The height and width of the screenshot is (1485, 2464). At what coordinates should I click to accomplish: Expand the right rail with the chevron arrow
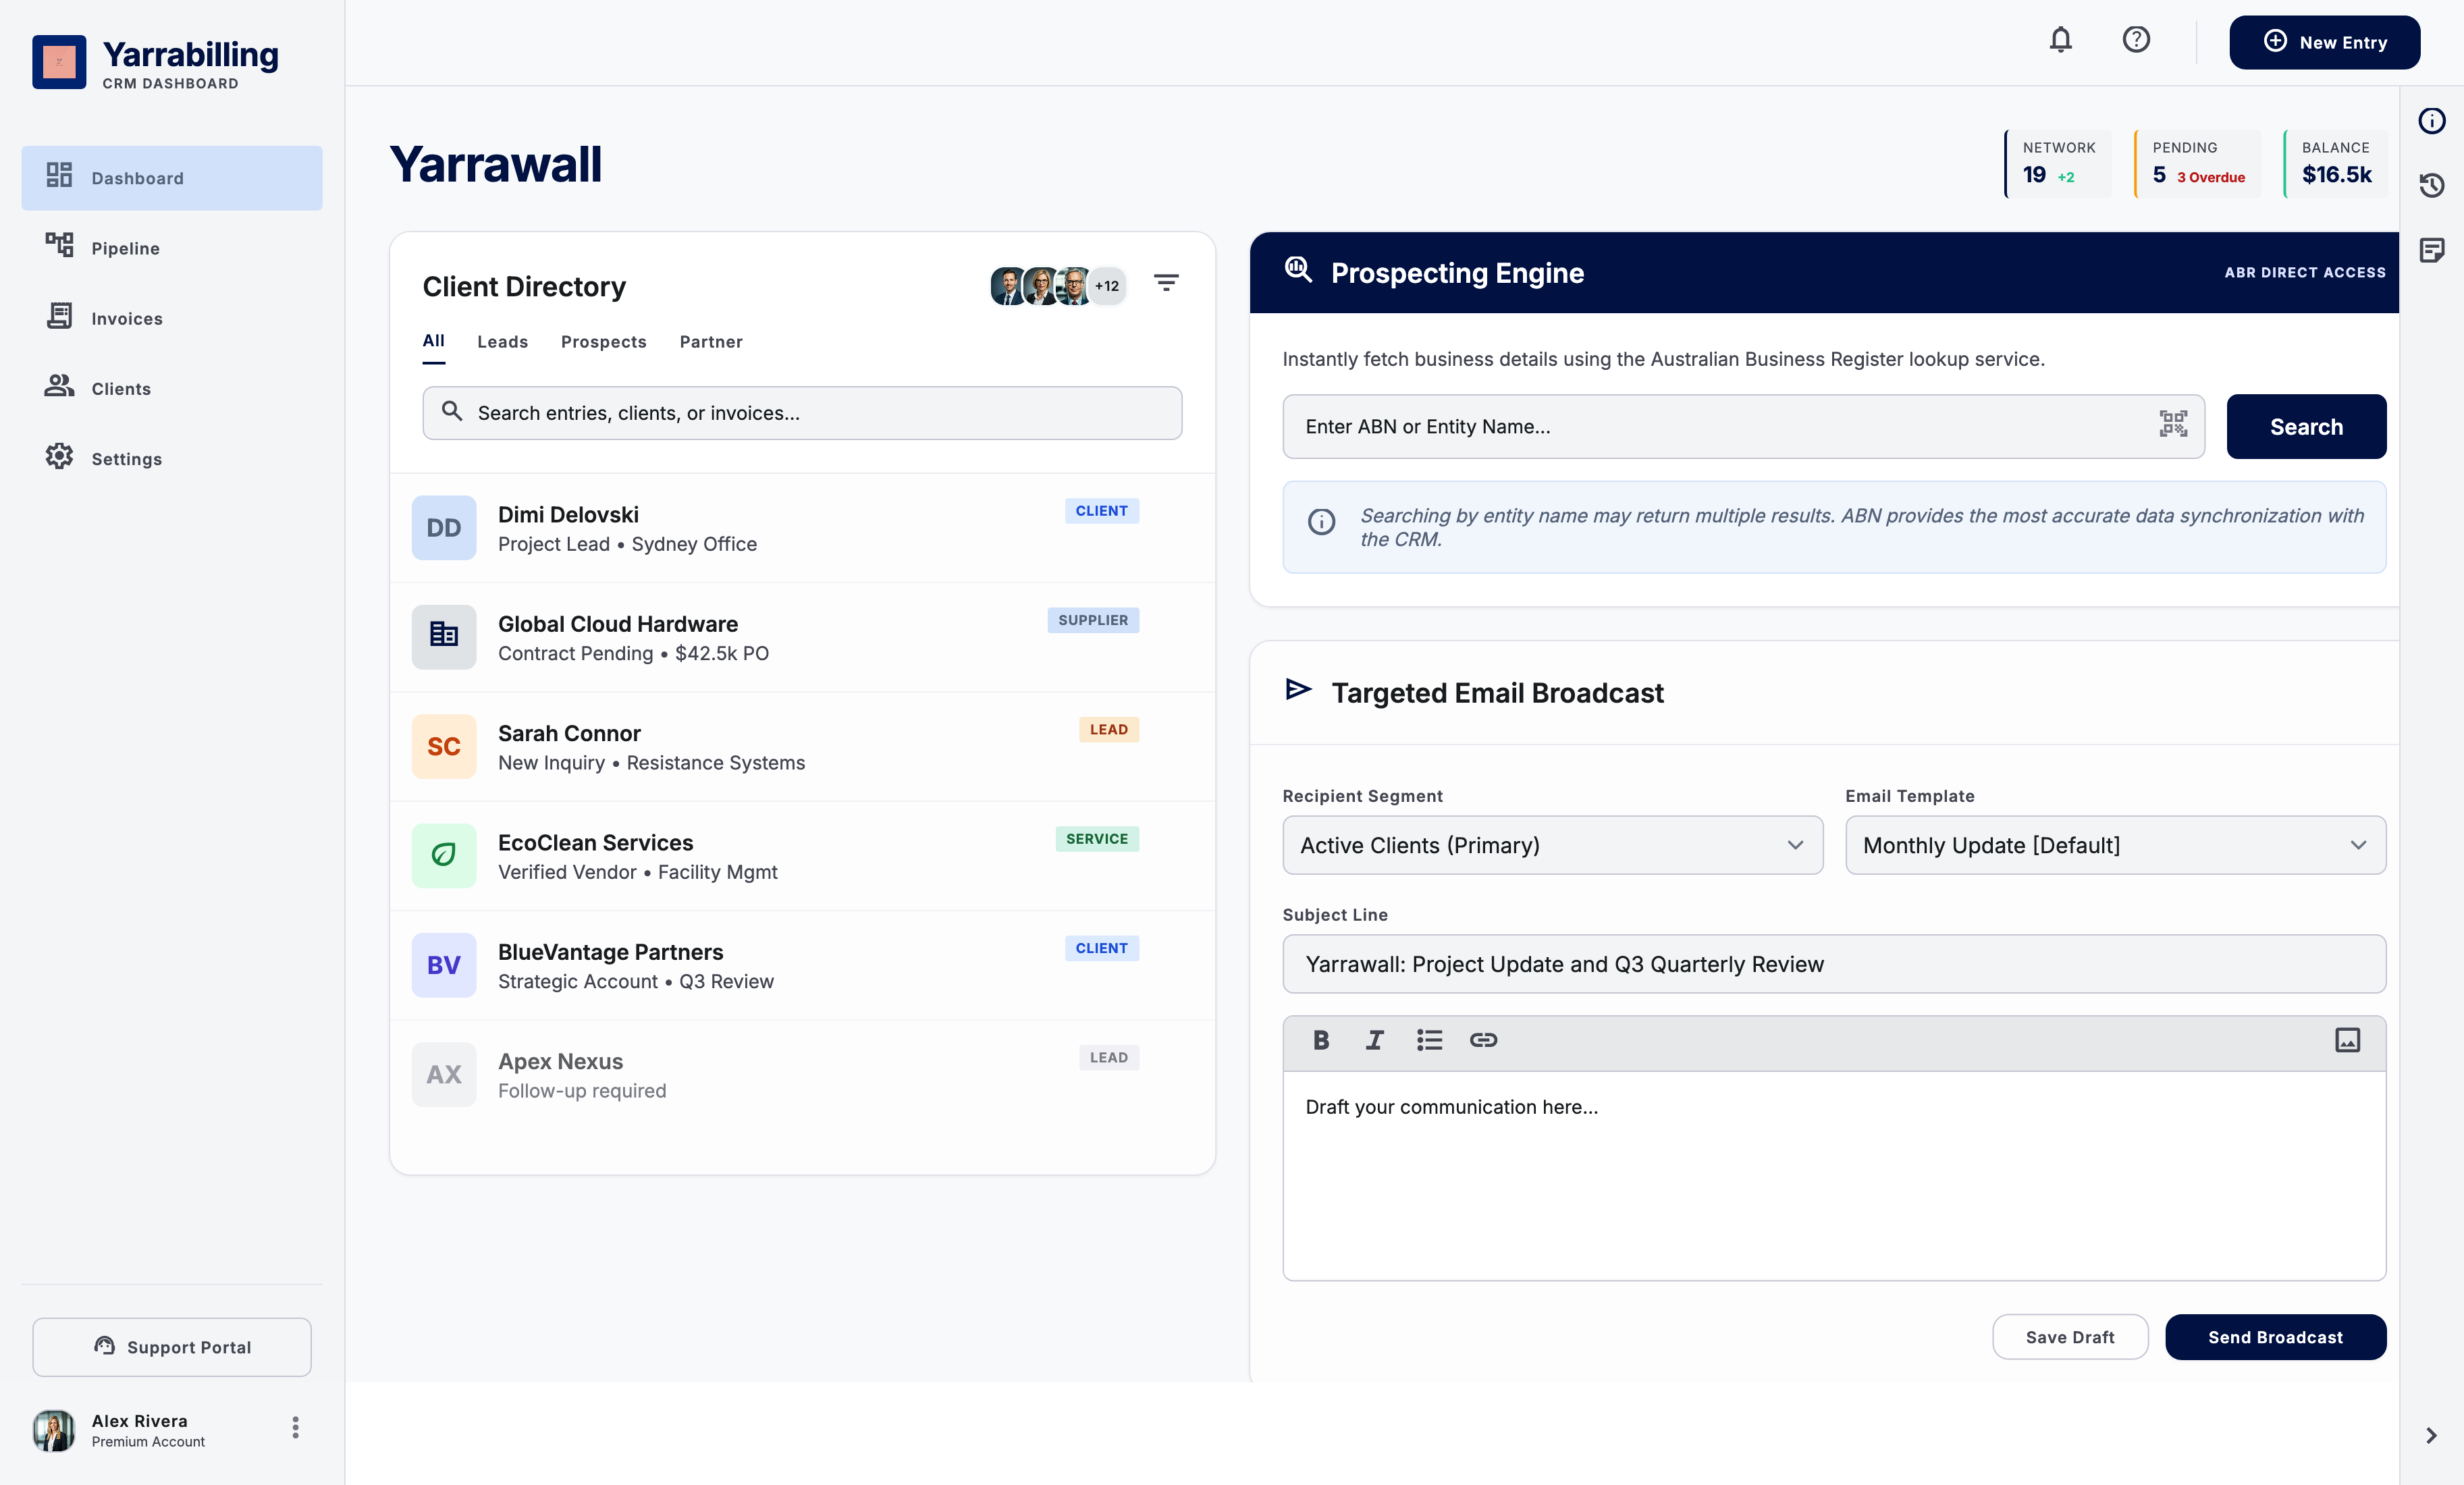tap(2431, 1435)
